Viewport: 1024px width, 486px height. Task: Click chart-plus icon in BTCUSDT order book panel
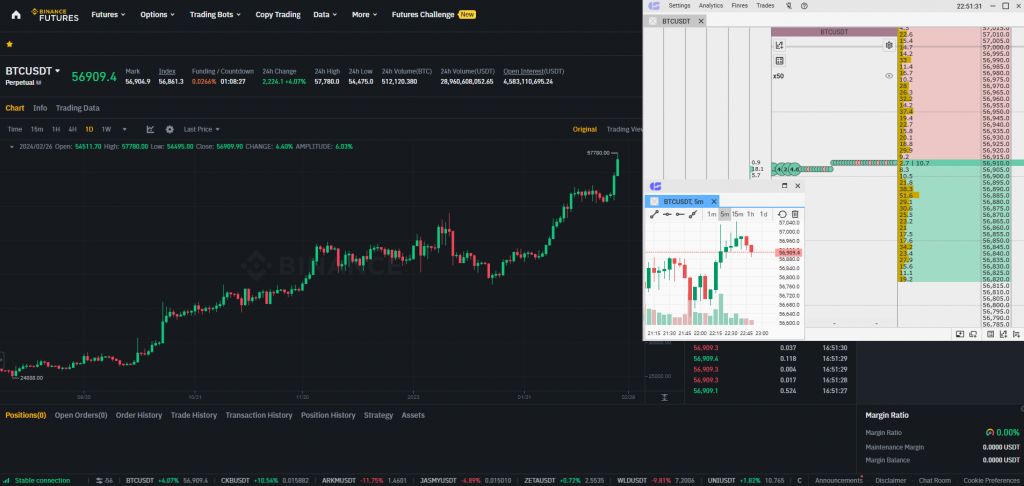(x=779, y=45)
